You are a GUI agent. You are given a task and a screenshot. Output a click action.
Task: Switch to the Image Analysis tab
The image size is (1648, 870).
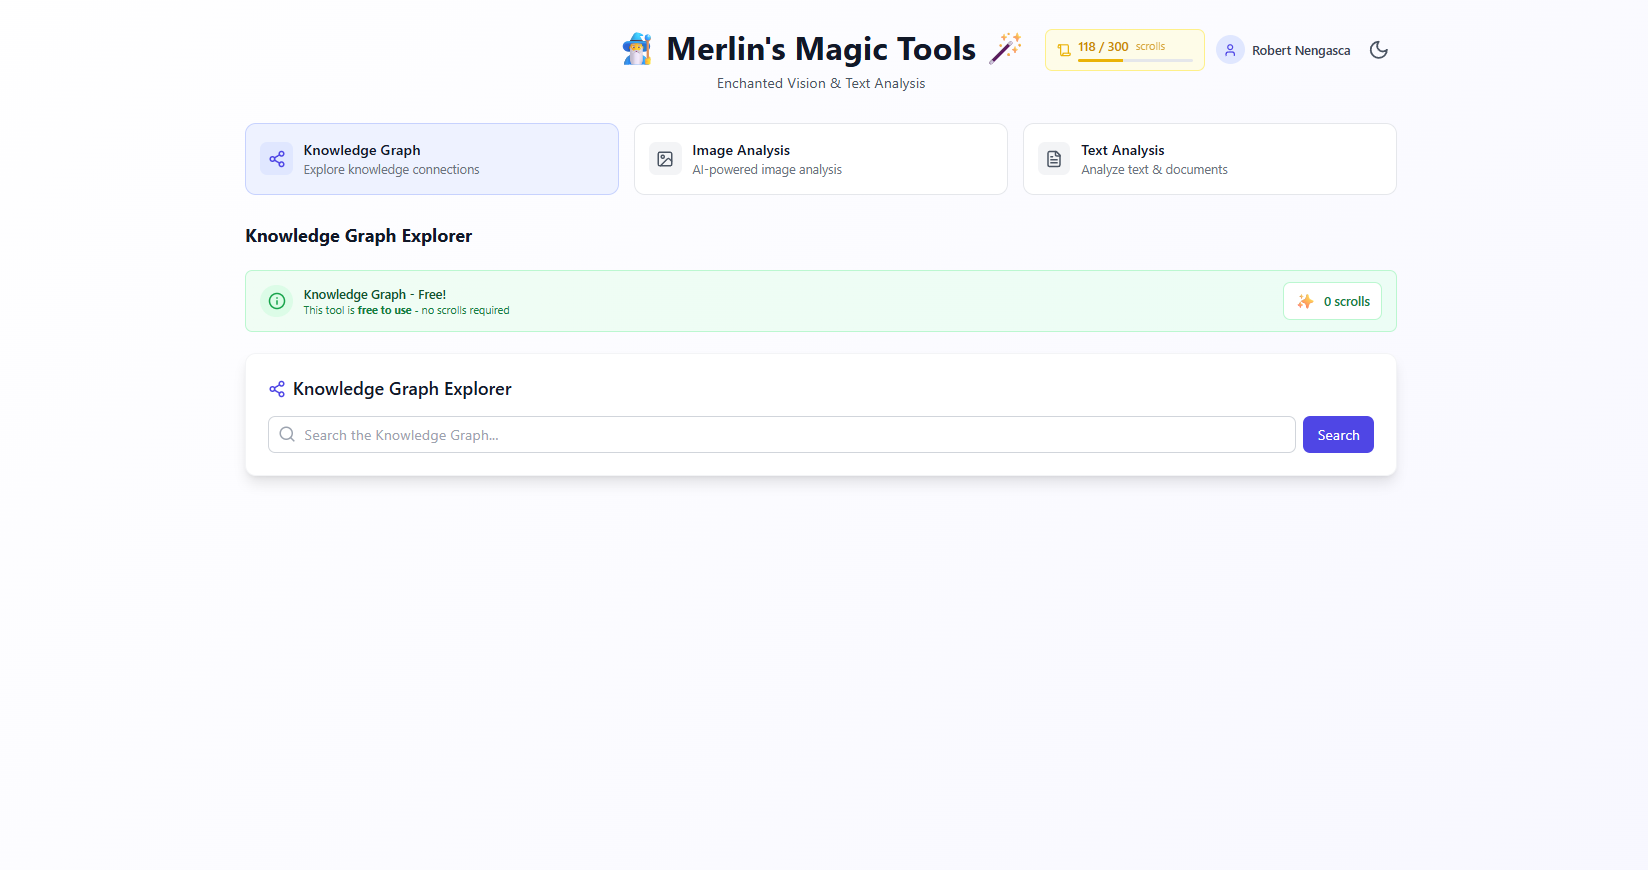tap(821, 159)
